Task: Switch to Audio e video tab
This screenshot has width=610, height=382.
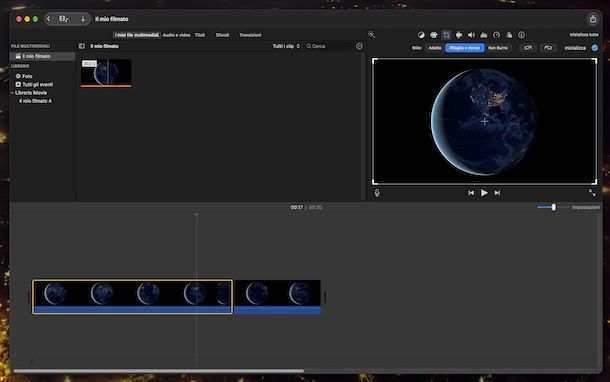Action: [177, 35]
